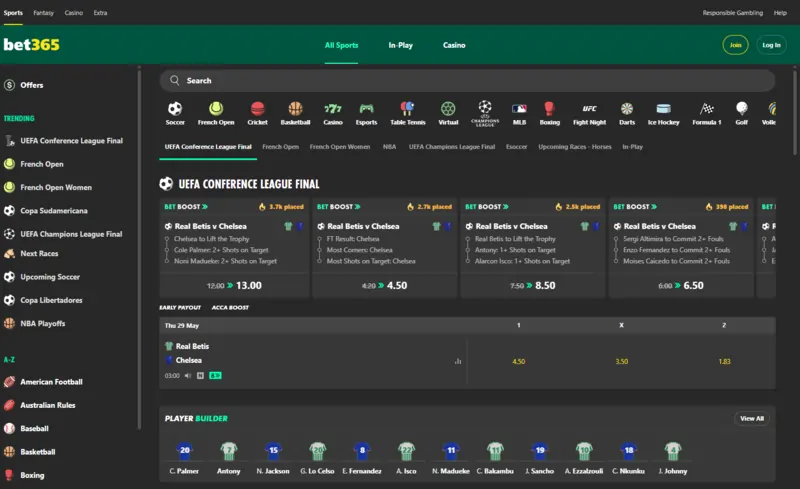The width and height of the screenshot is (800, 489).
Task: Select the Virtual sports icon
Action: pos(448,109)
